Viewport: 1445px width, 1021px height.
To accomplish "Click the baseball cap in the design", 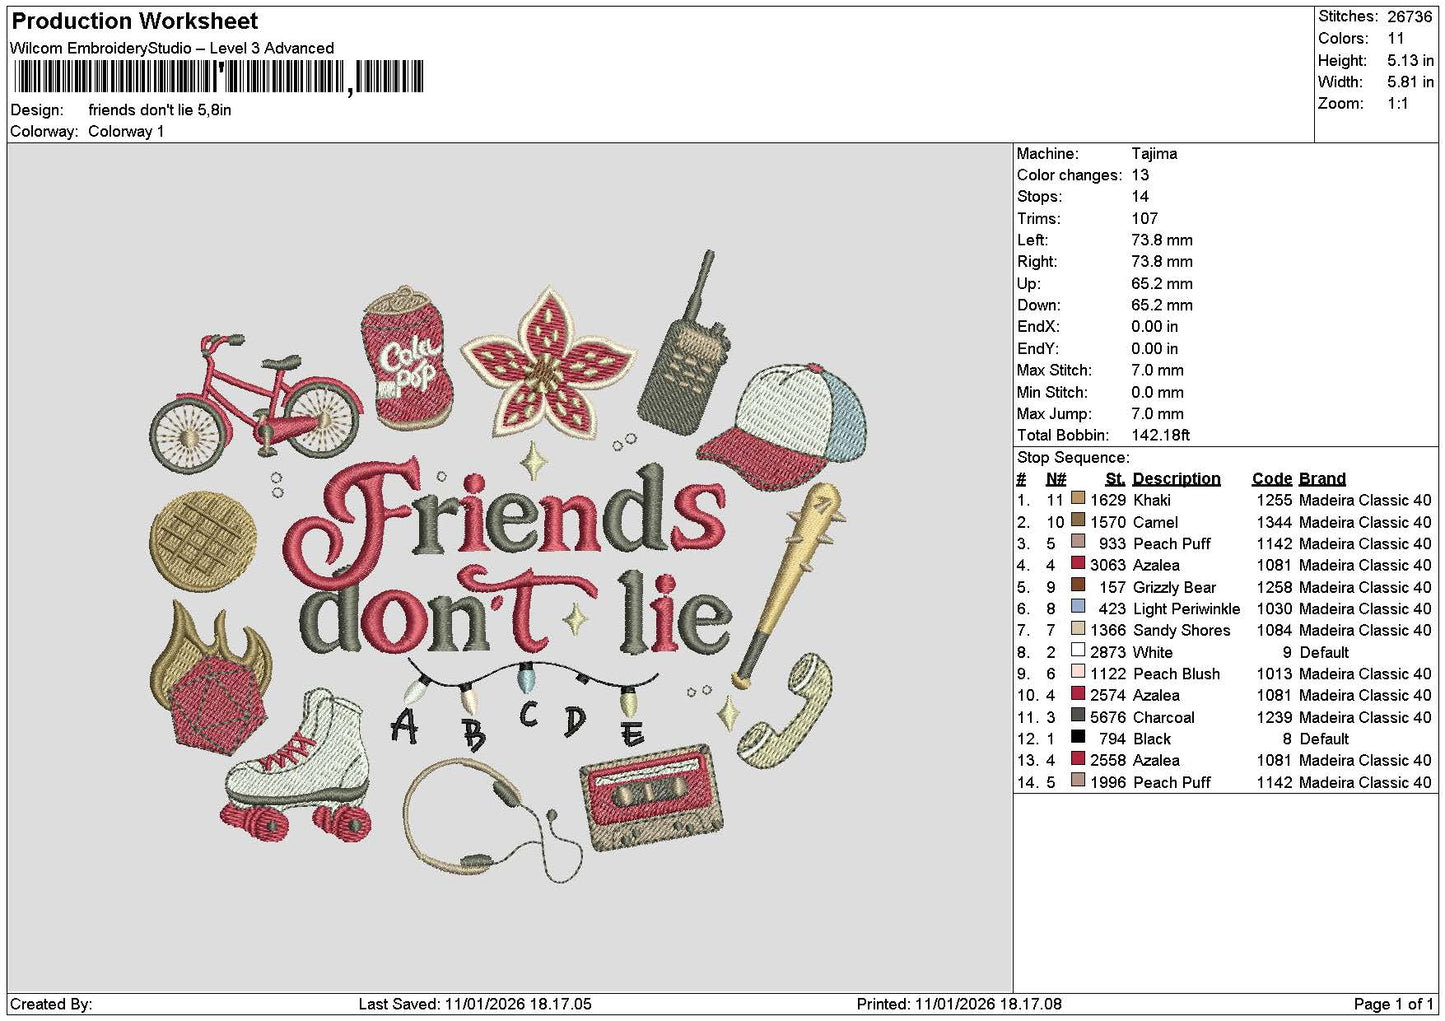I will [783, 425].
